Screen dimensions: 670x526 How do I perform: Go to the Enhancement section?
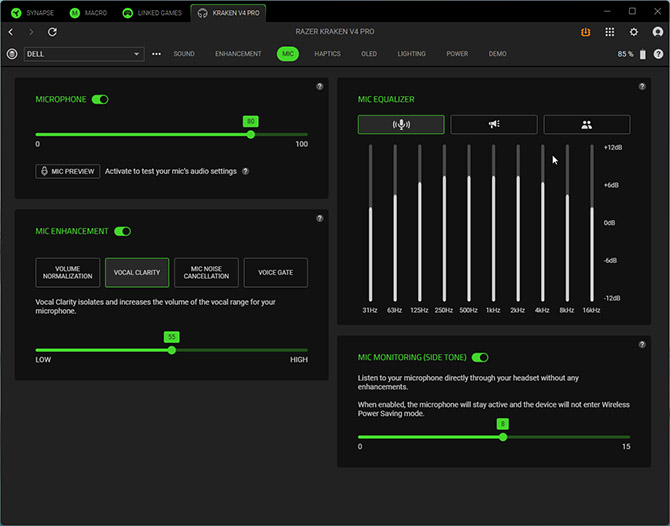tap(238, 54)
